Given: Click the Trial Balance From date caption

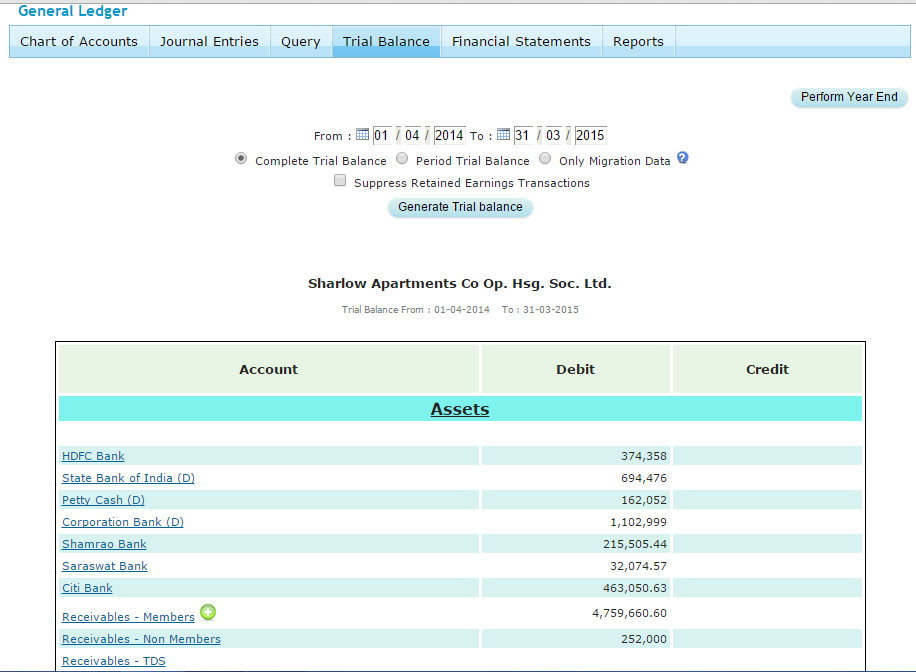Looking at the screenshot, I should (460, 310).
